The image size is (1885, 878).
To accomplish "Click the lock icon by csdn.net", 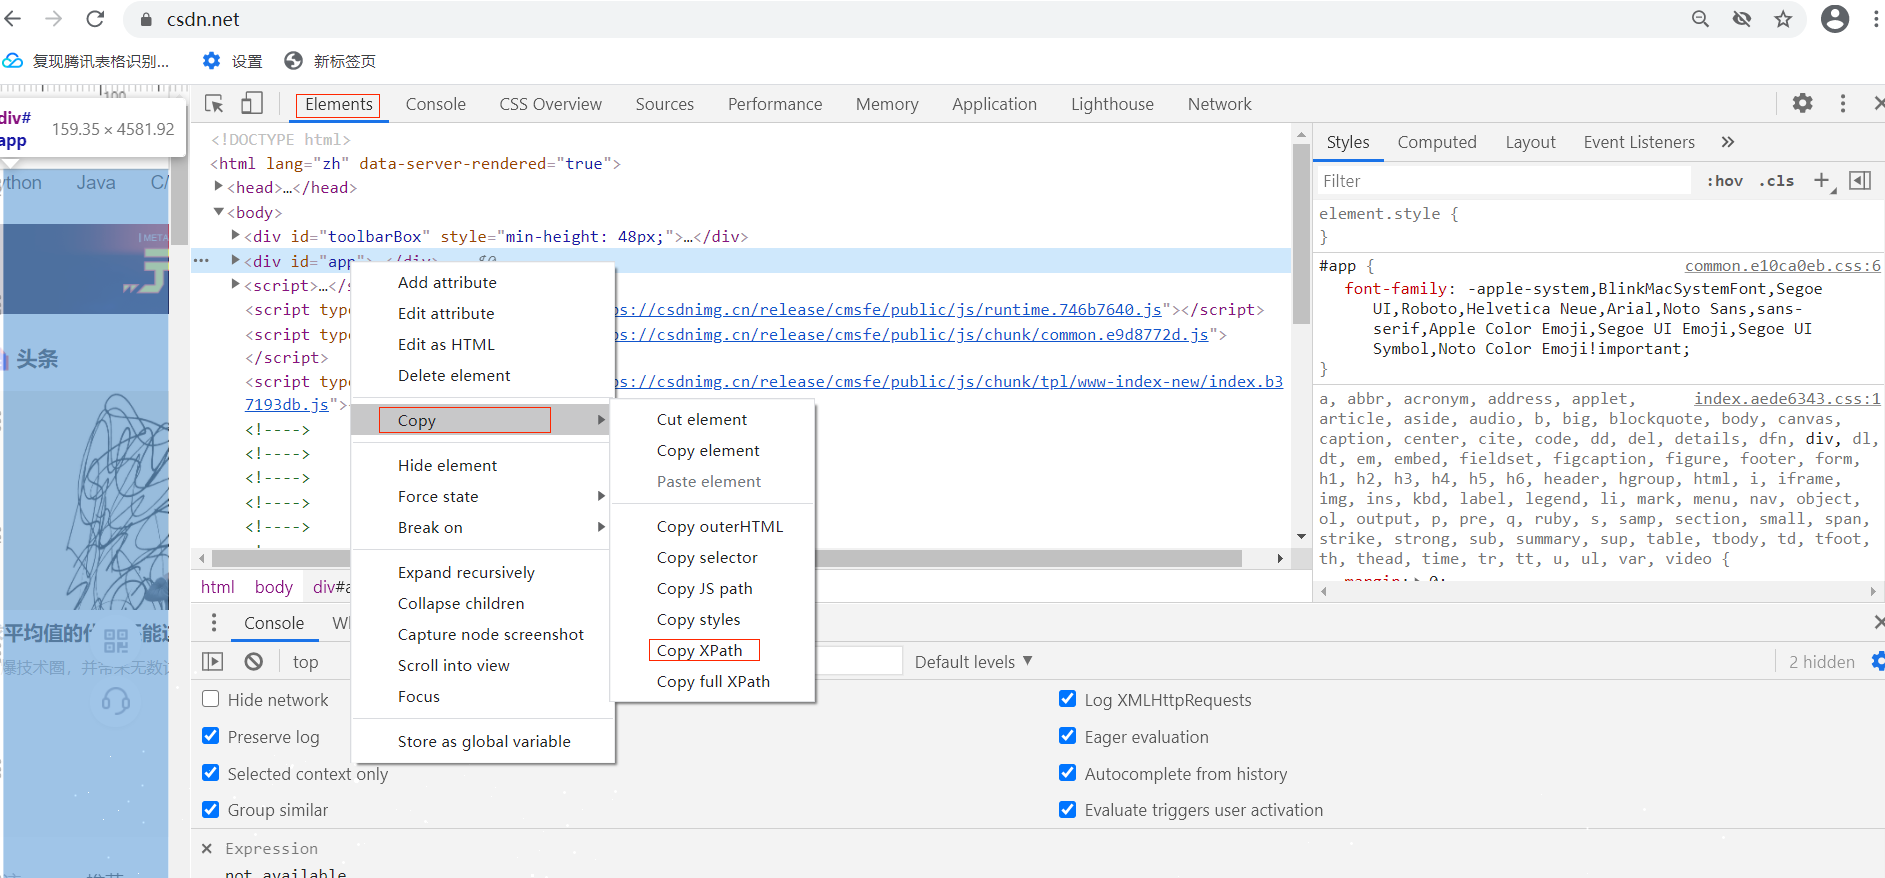I will coord(146,19).
